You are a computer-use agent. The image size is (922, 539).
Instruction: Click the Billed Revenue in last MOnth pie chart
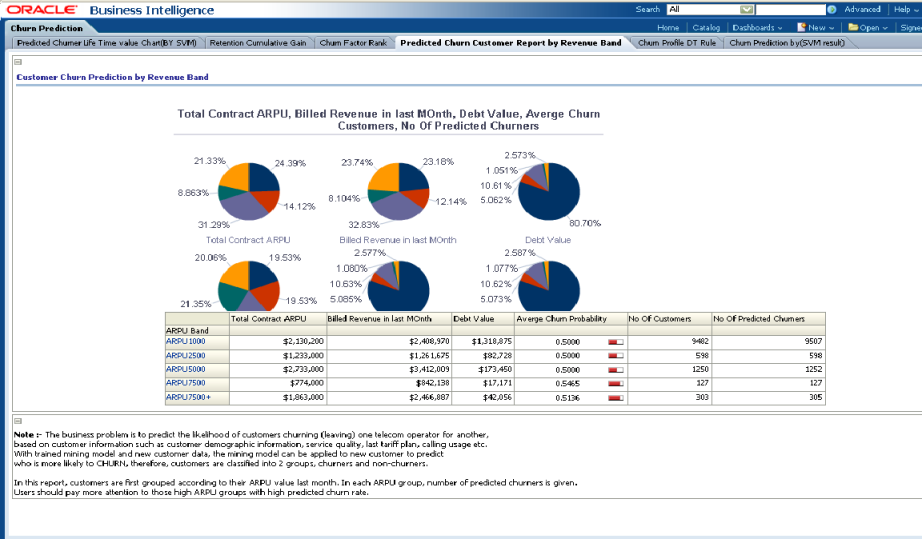399,191
